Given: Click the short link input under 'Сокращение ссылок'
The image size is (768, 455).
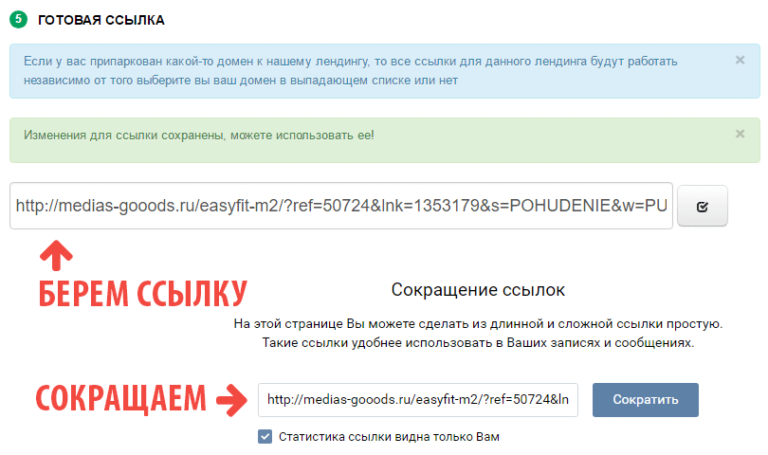Looking at the screenshot, I should [418, 400].
